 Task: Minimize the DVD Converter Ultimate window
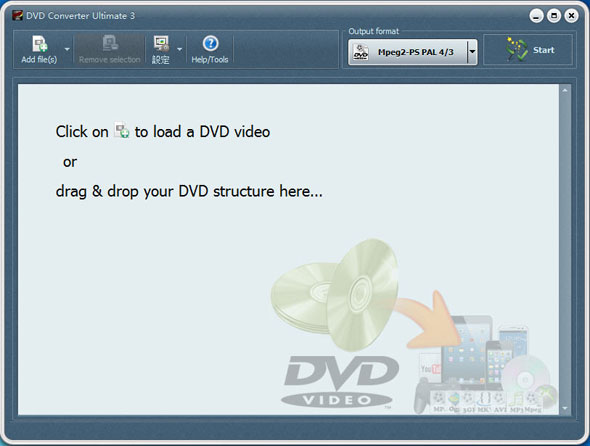pyautogui.click(x=536, y=16)
